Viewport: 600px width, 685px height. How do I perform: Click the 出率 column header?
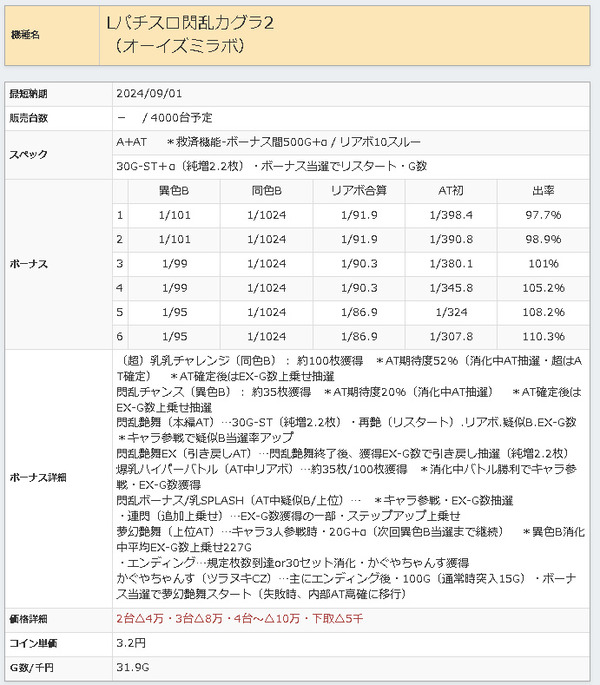pyautogui.click(x=543, y=191)
